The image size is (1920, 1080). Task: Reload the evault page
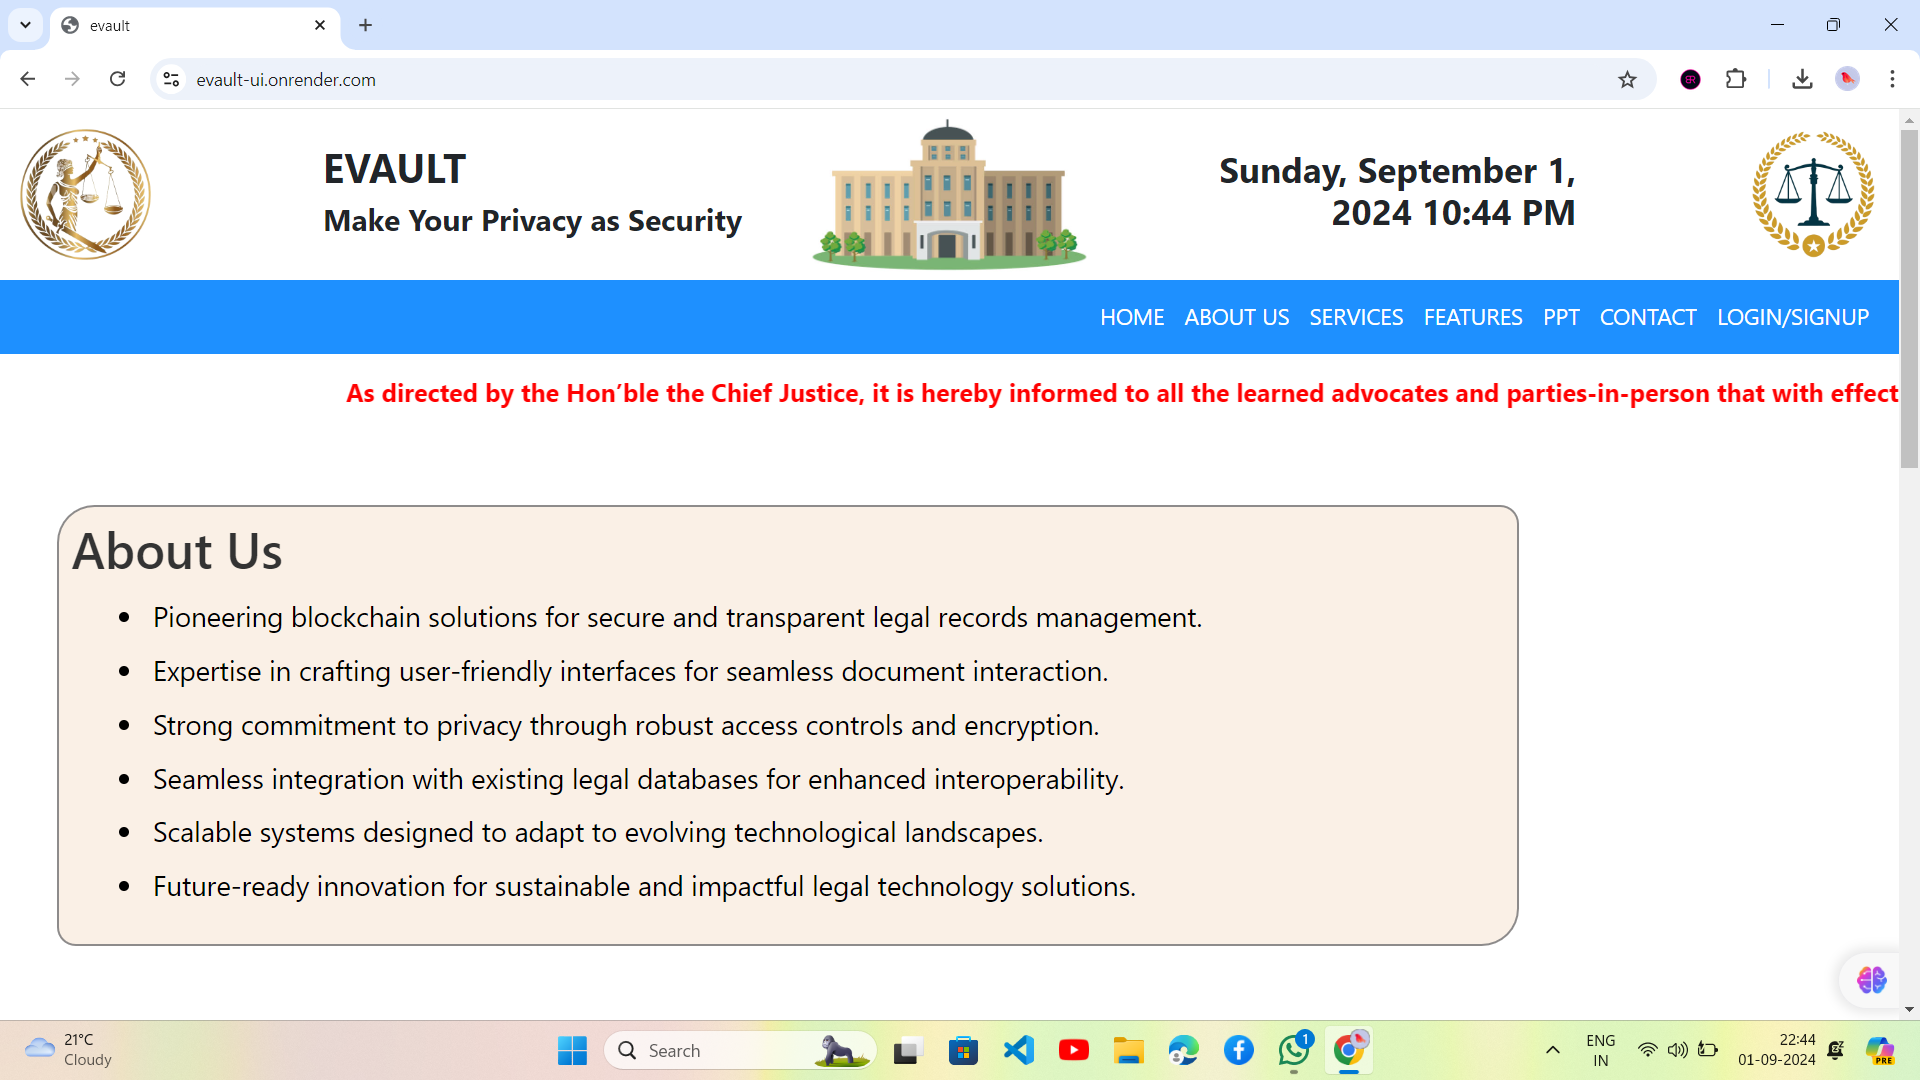[x=117, y=79]
